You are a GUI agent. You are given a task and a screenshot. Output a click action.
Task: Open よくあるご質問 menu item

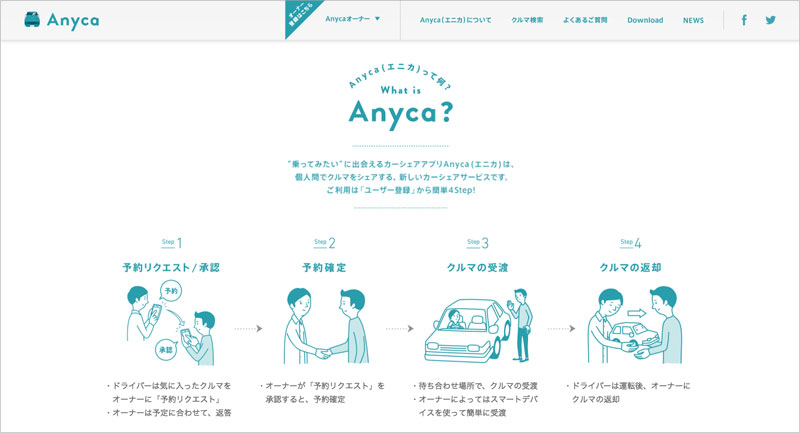click(x=585, y=20)
